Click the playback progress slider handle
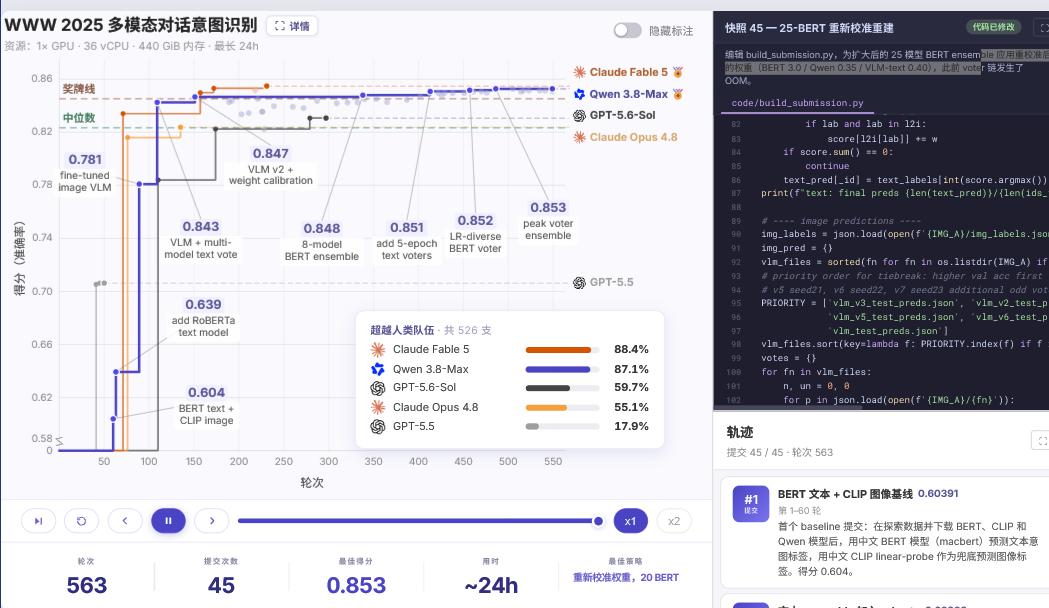Image resolution: width=1049 pixels, height=608 pixels. click(598, 521)
